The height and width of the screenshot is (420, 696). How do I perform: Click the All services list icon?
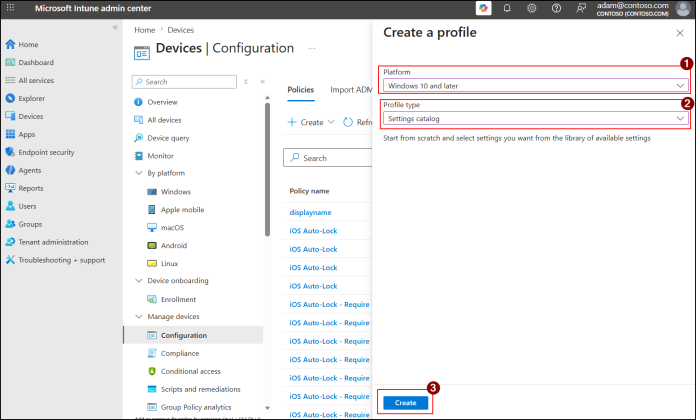point(10,80)
